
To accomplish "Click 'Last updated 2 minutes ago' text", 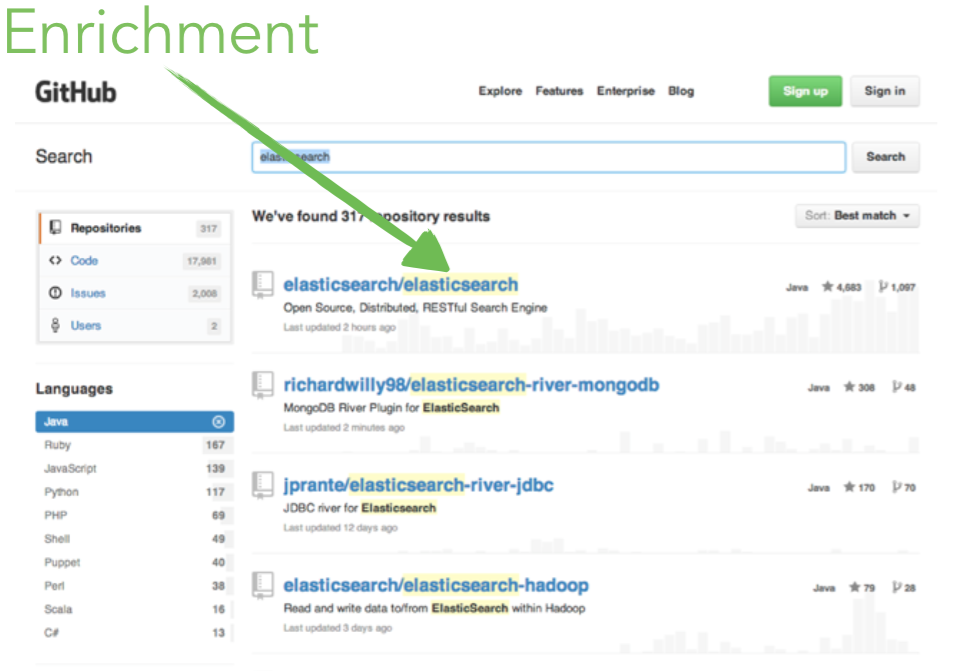I will [344, 428].
